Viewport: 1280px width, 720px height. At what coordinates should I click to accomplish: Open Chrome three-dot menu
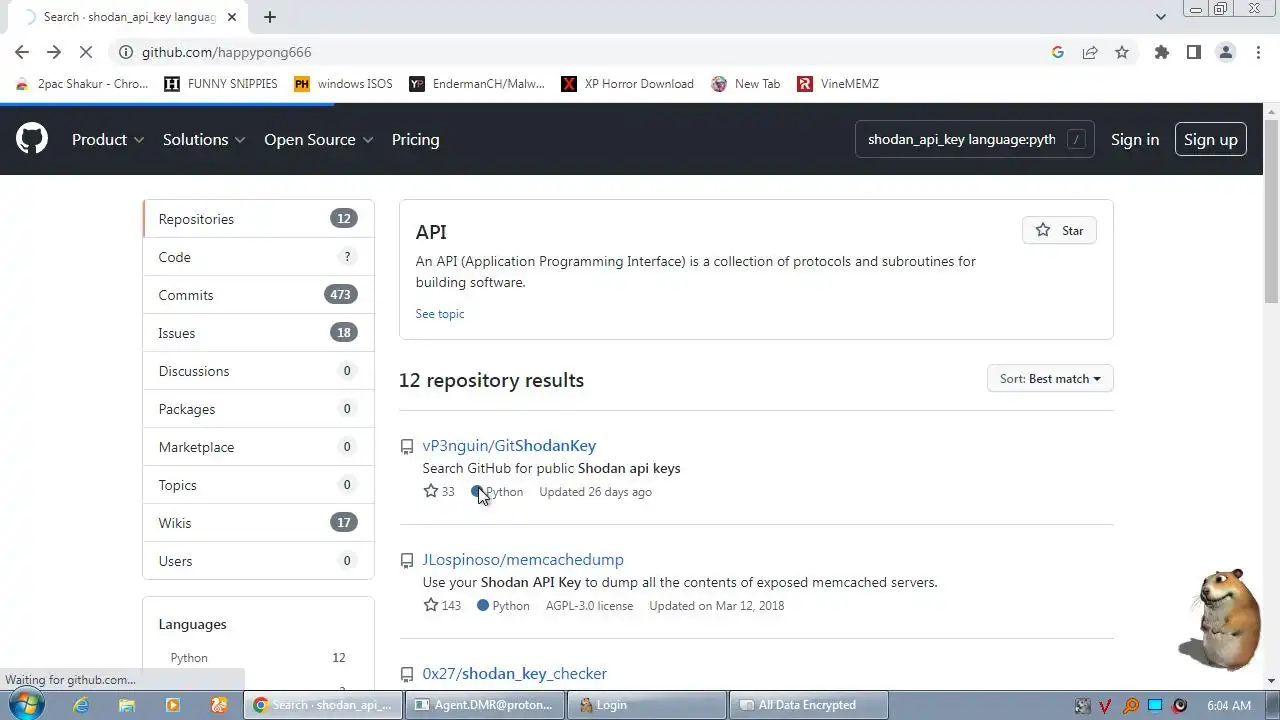tap(1258, 52)
